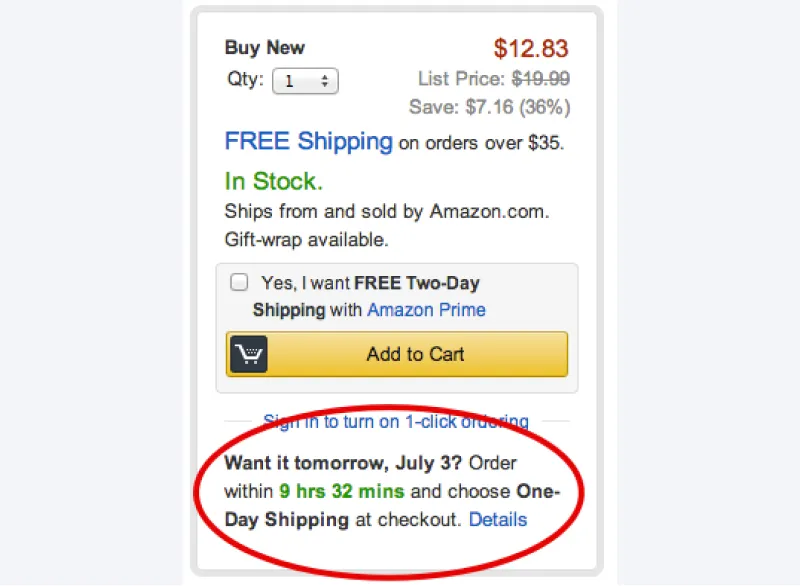Click the $12.83 price

pos(532,47)
